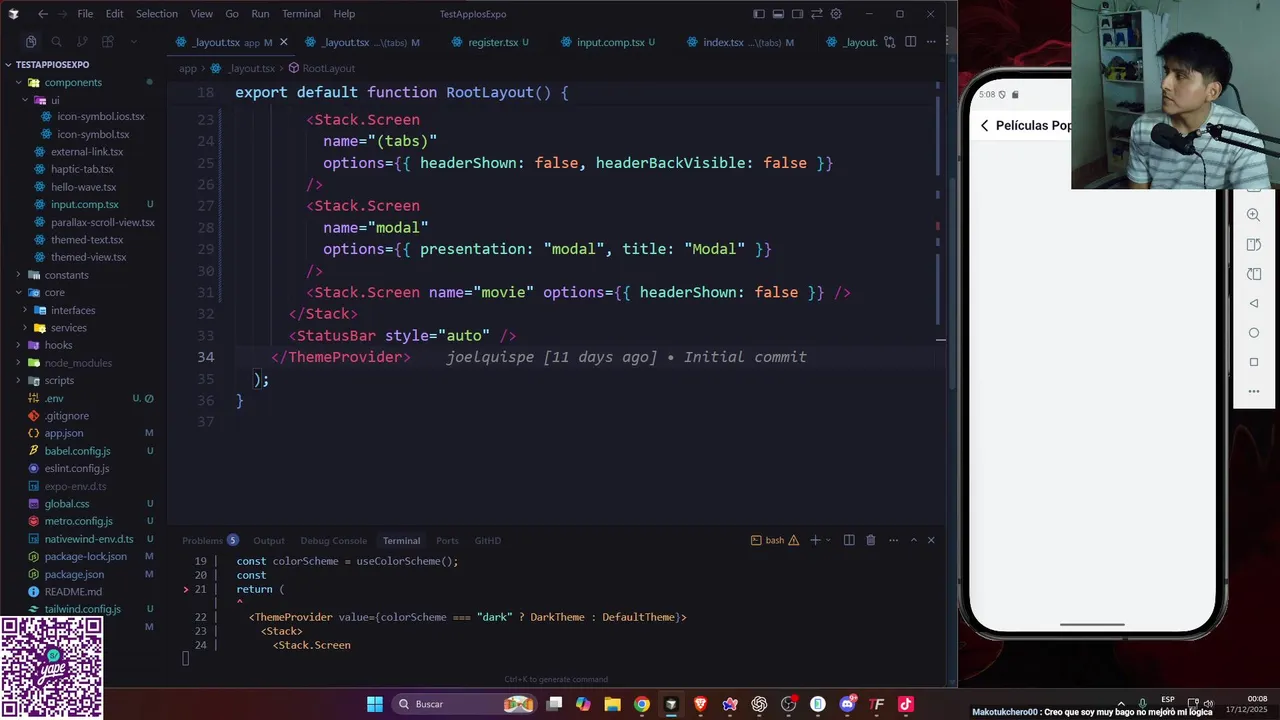Create a new terminal with the plus icon
This screenshot has height=720, width=1280.
click(815, 540)
